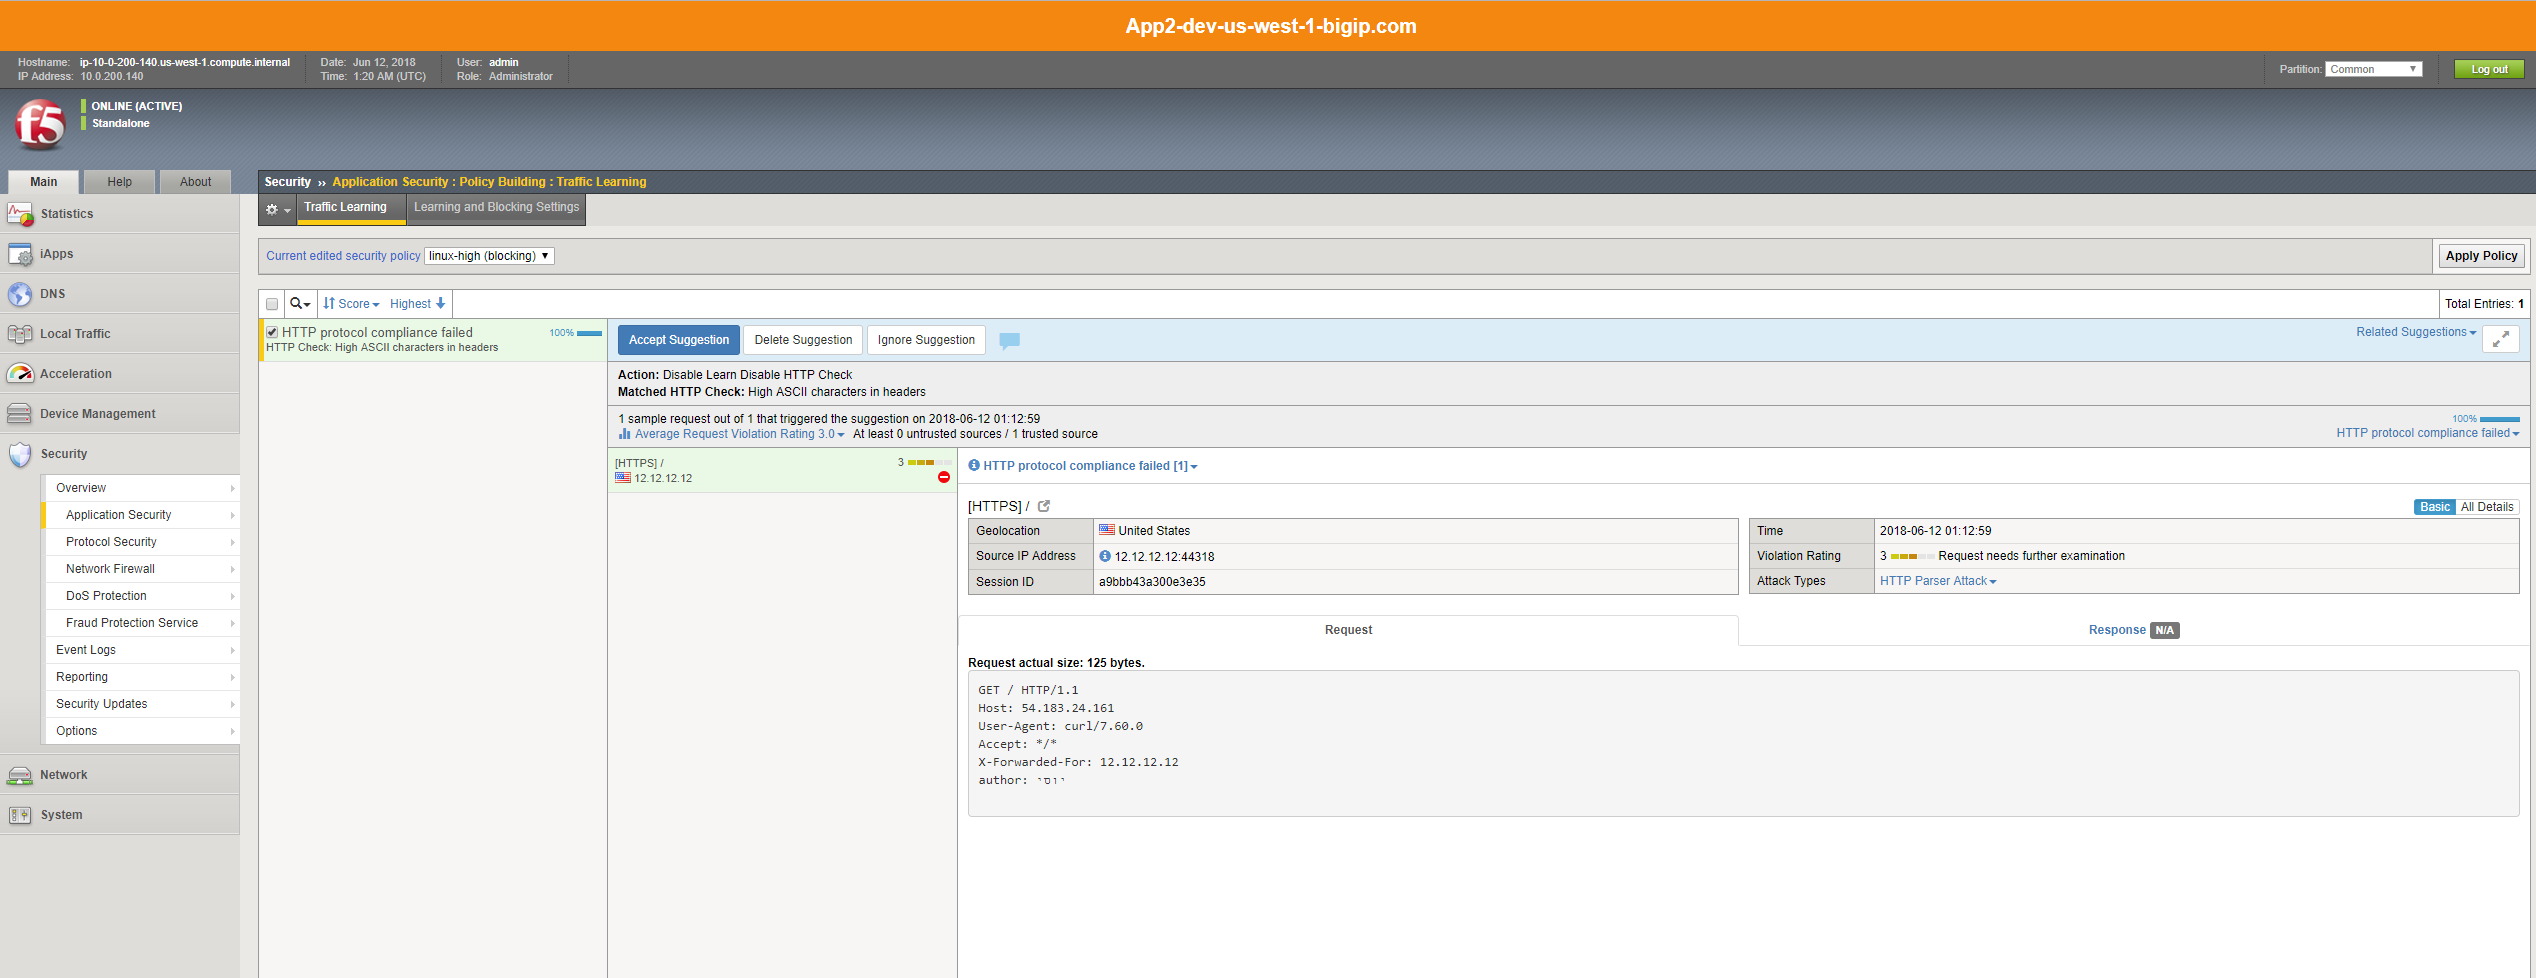The height and width of the screenshot is (978, 2536).
Task: Open the Network section icon
Action: tap(20, 775)
